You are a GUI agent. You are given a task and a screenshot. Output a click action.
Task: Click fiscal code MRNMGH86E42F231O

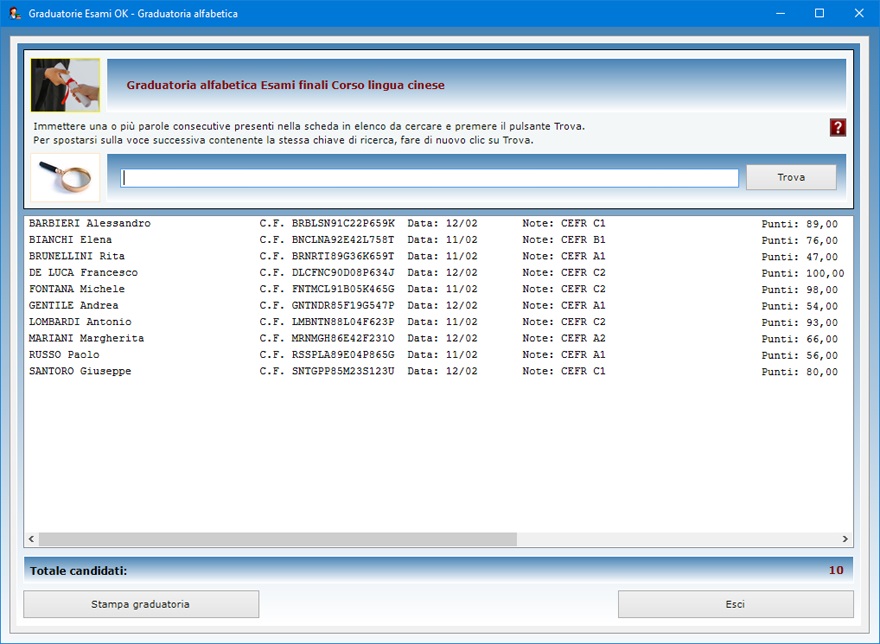coord(343,339)
